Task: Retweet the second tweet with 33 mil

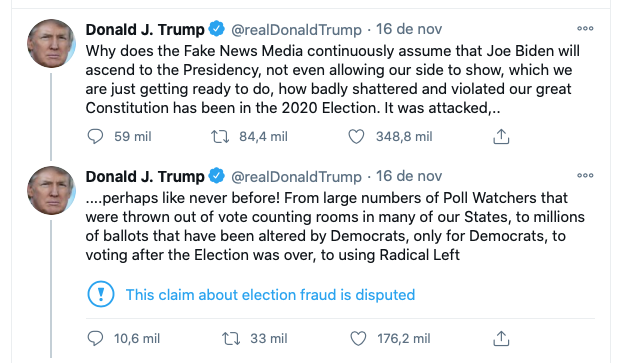Action: click(231, 339)
